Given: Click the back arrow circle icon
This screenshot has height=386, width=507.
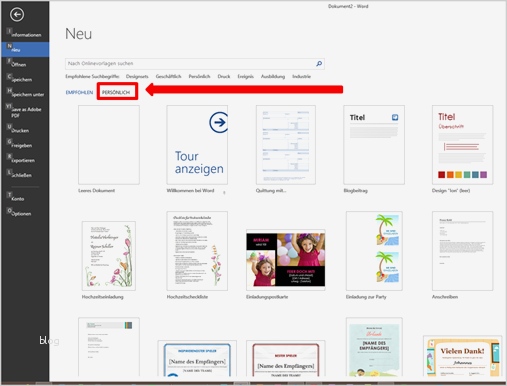Looking at the screenshot, I should (x=17, y=14).
